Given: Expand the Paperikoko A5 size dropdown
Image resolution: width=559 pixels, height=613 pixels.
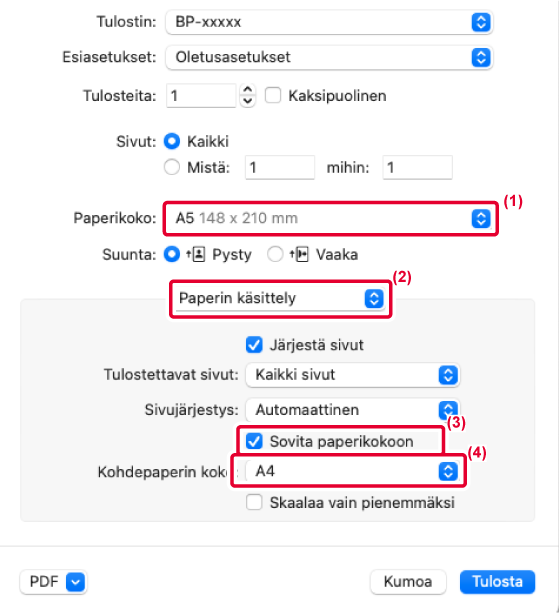Looking at the screenshot, I should pyautogui.click(x=329, y=218).
